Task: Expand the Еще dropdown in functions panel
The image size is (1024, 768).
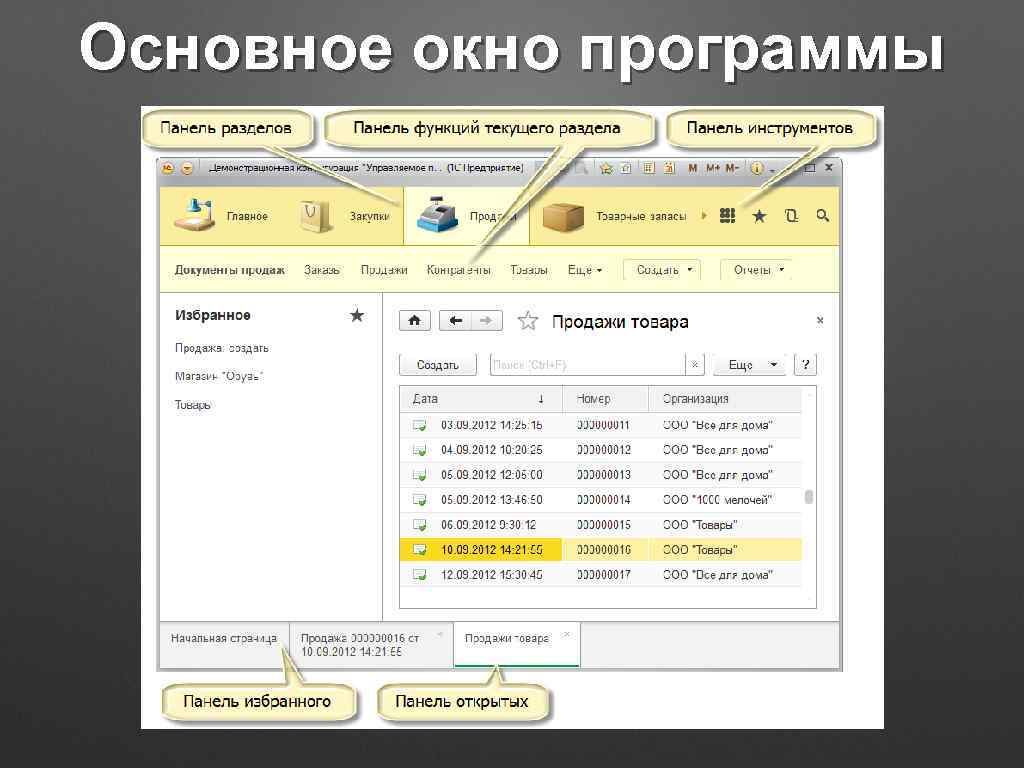Action: click(x=585, y=269)
